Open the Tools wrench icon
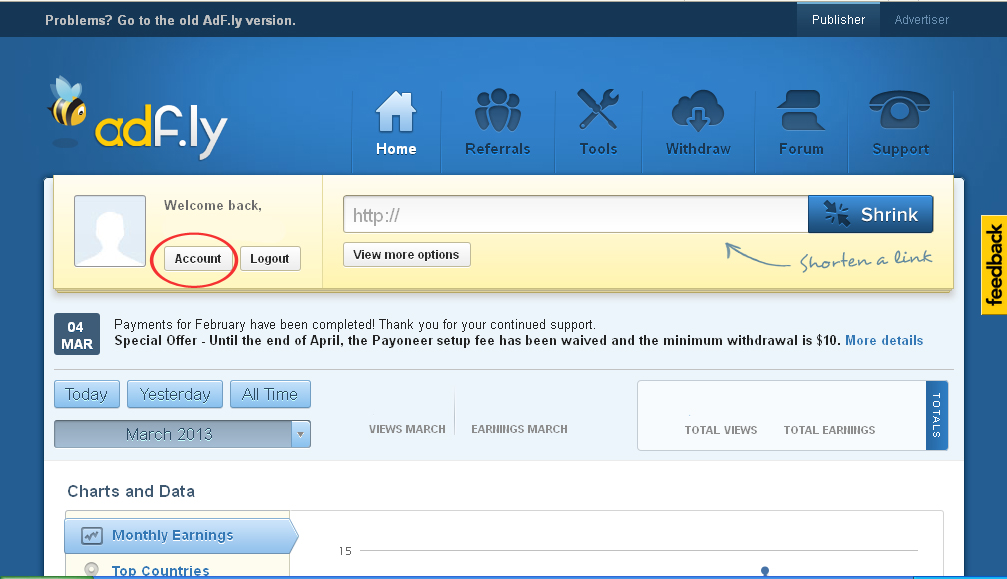Image resolution: width=1007 pixels, height=579 pixels. [598, 109]
